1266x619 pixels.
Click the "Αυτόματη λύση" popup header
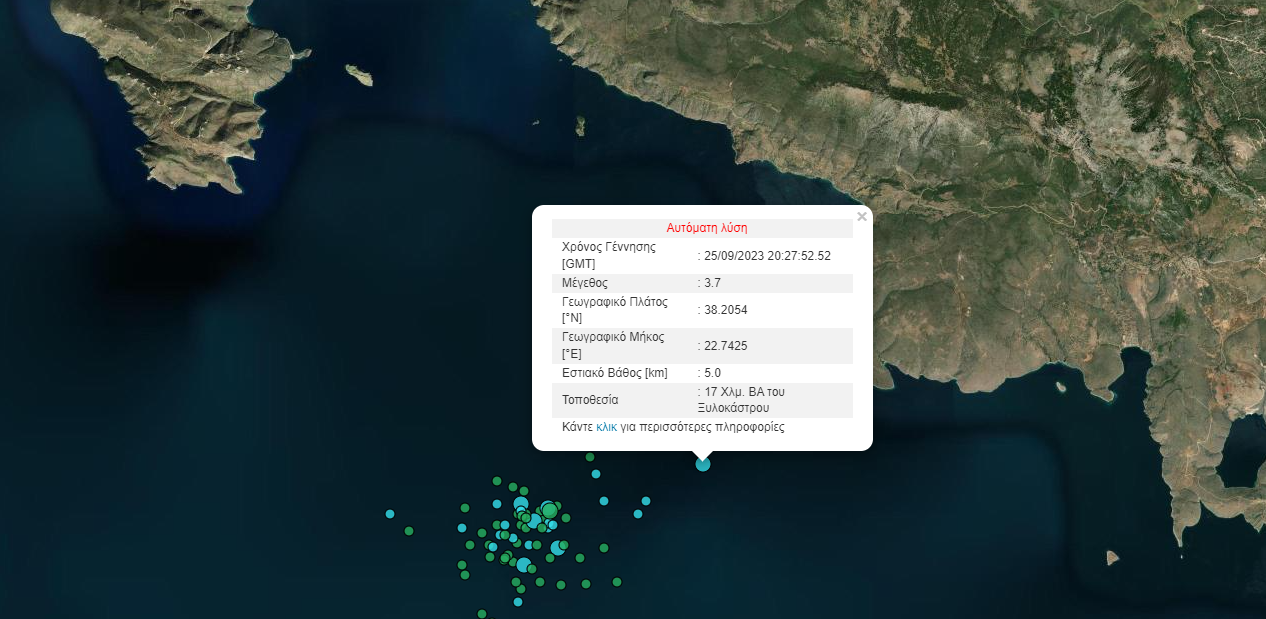click(706, 228)
